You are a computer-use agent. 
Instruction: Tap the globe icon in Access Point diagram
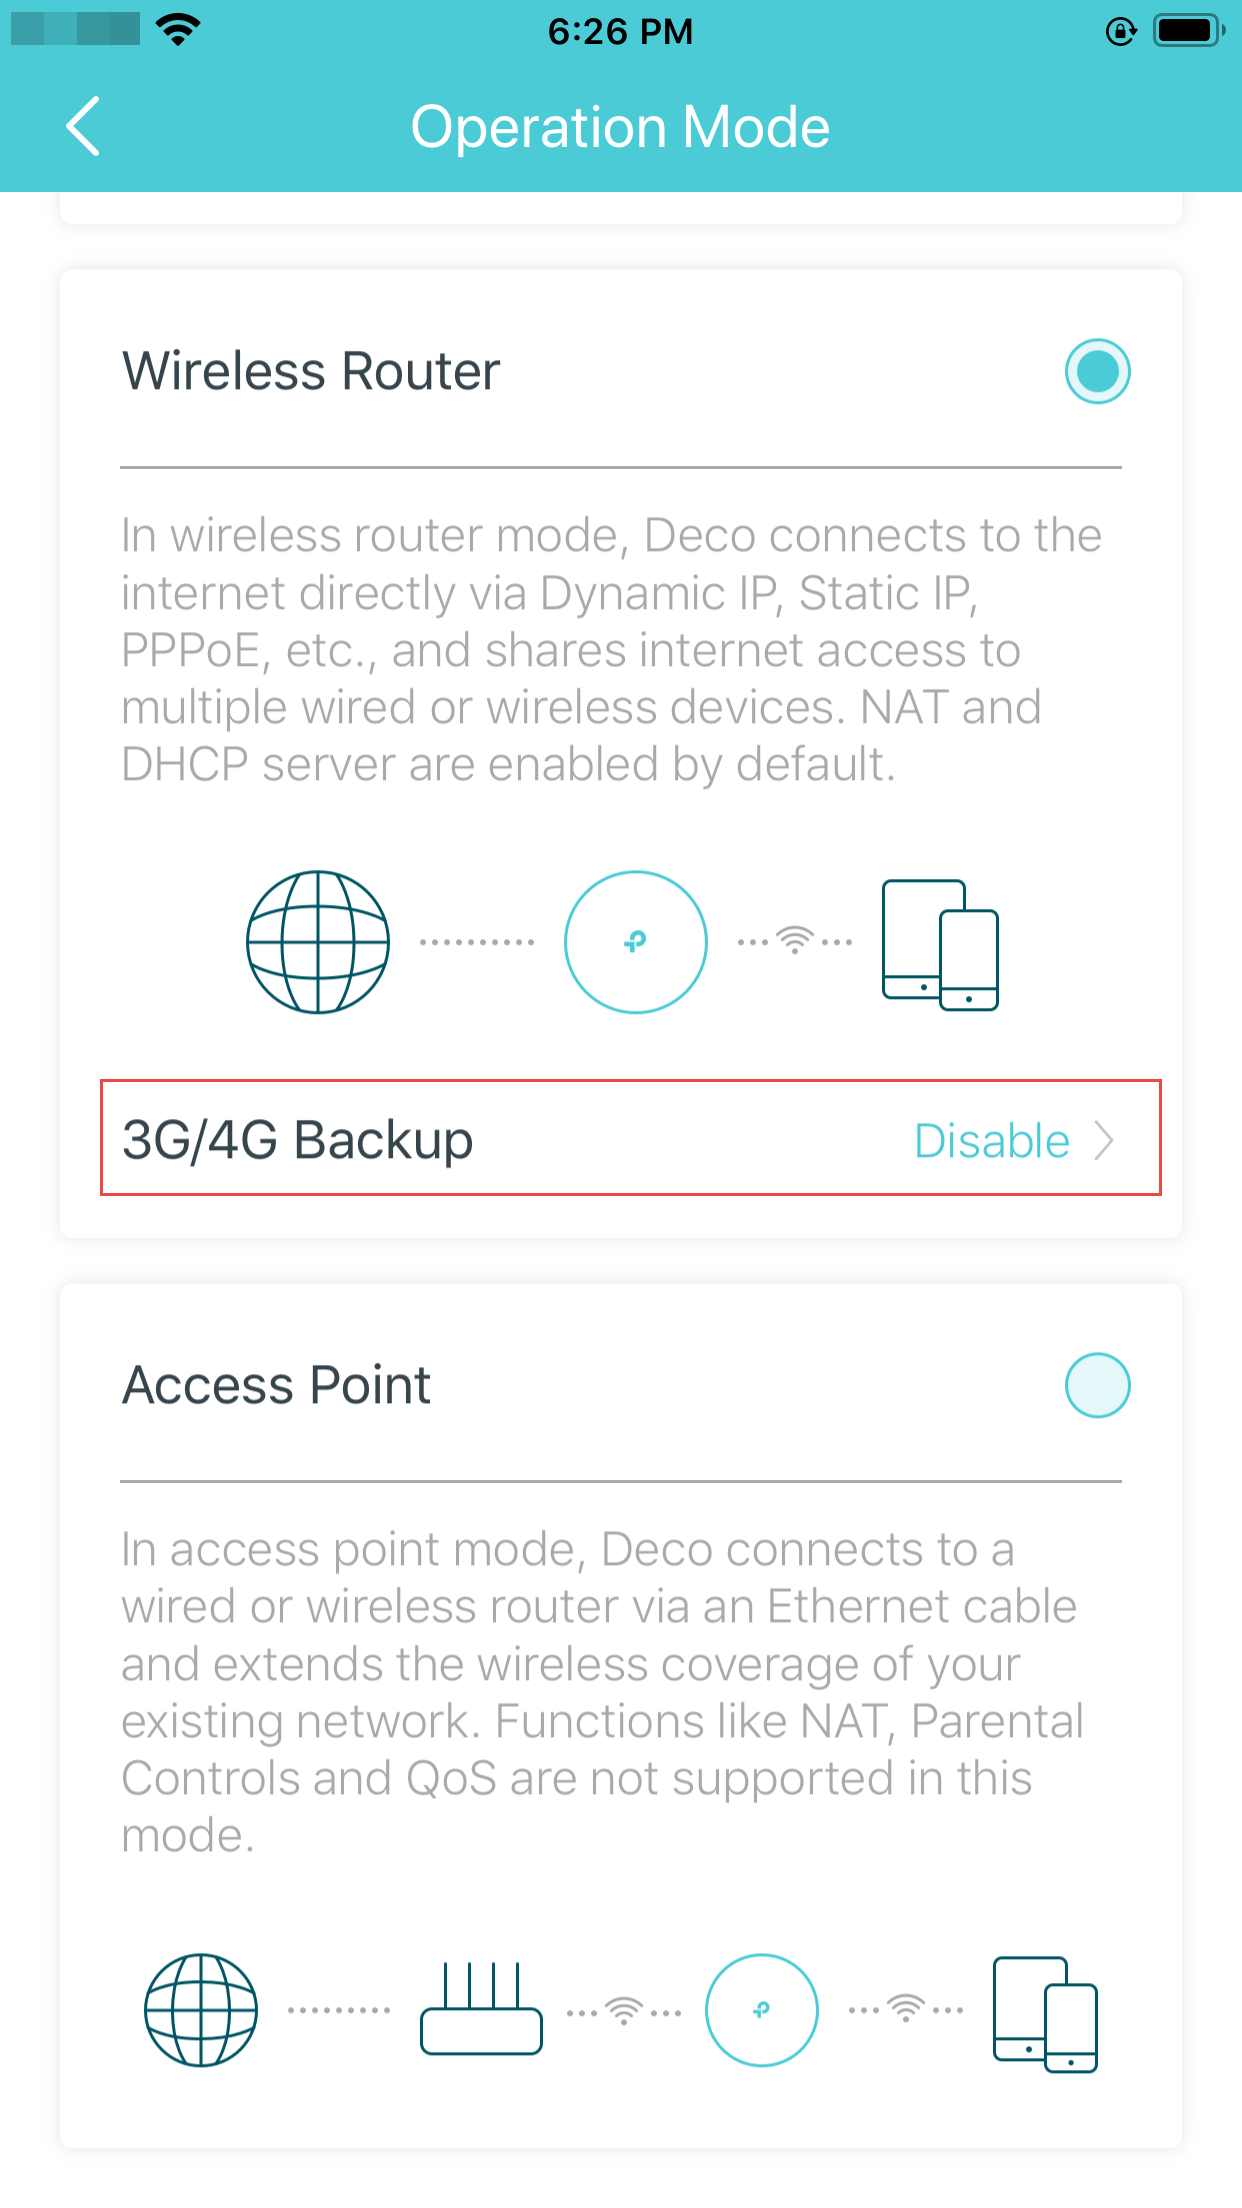click(201, 2010)
